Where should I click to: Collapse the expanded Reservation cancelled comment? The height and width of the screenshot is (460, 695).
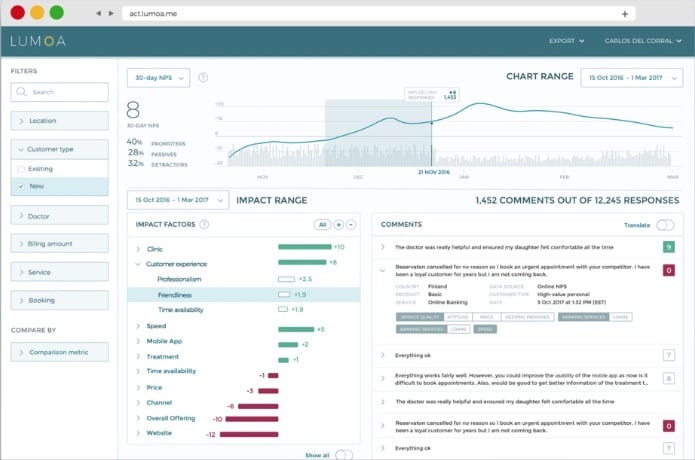coord(382,270)
